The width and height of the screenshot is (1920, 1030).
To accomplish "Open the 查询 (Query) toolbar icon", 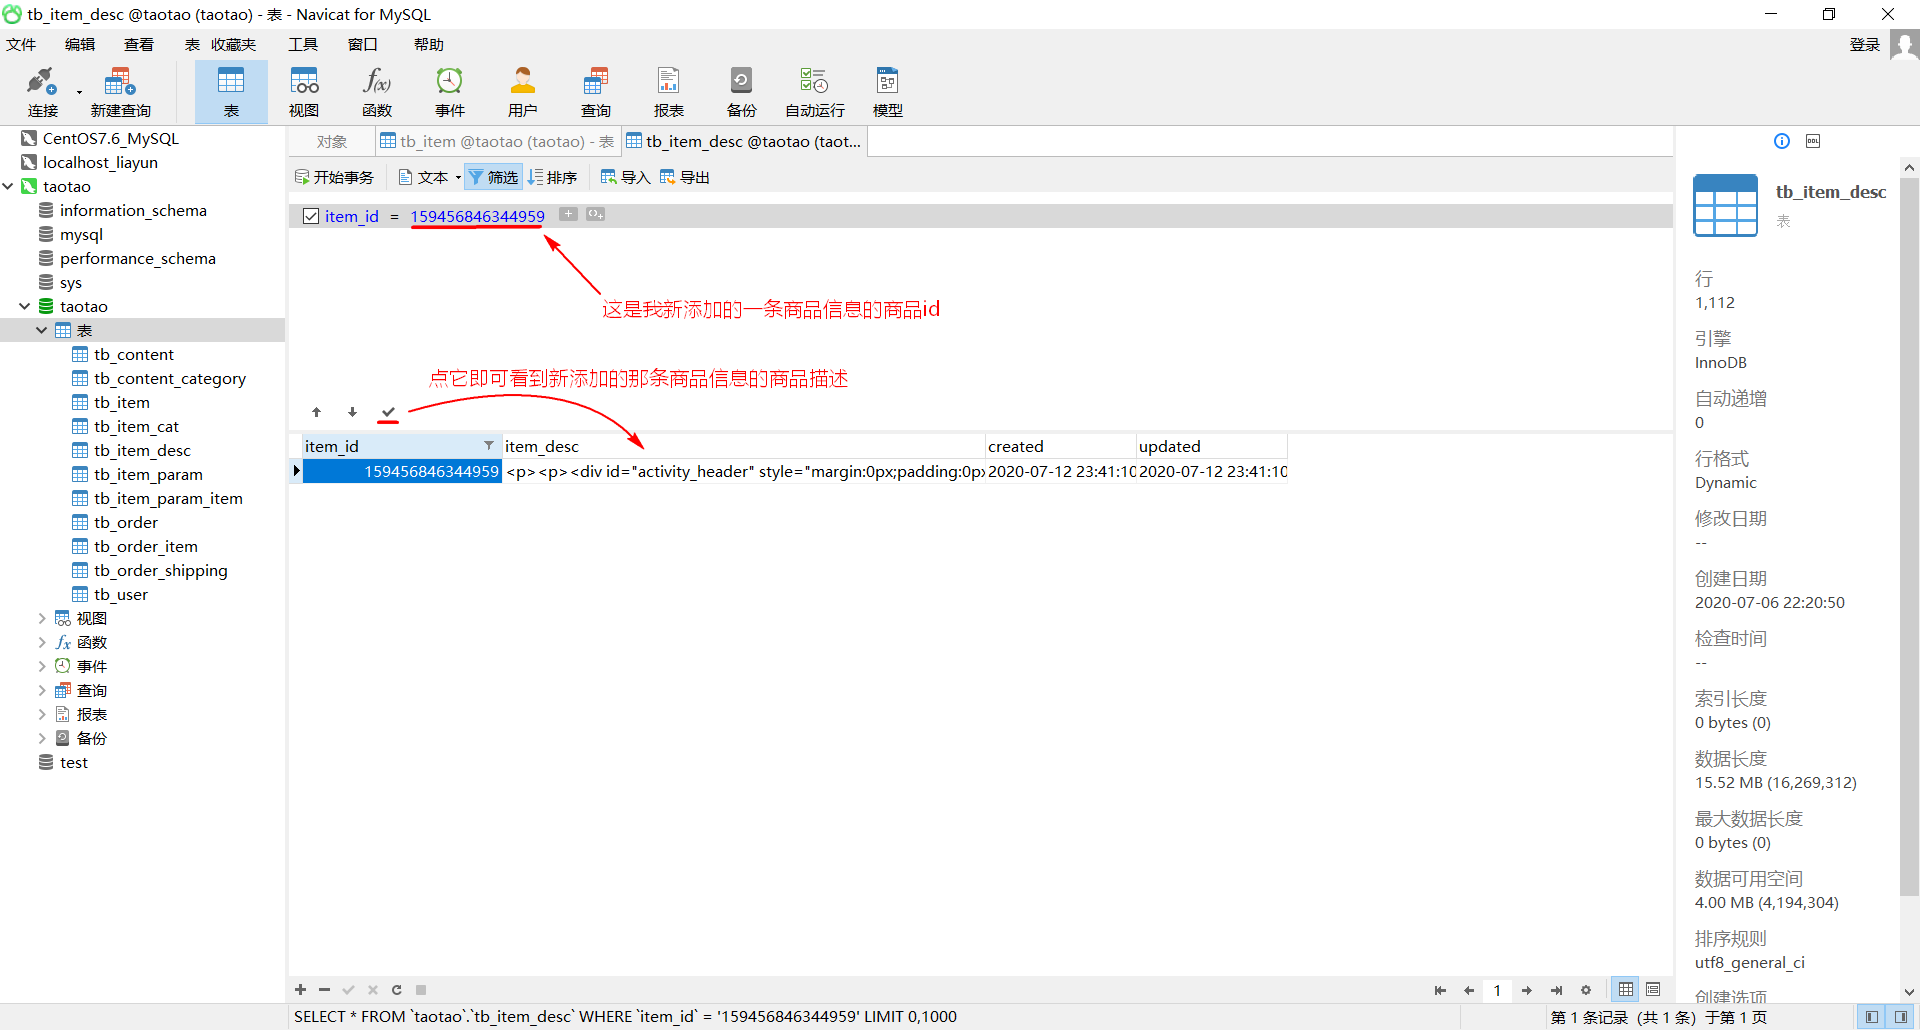I will pos(596,92).
